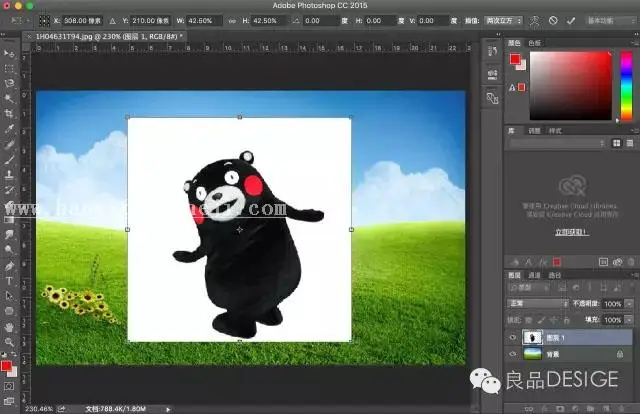Click libraries list view button
Viewport: 640px width, 414px height.
click(630, 143)
